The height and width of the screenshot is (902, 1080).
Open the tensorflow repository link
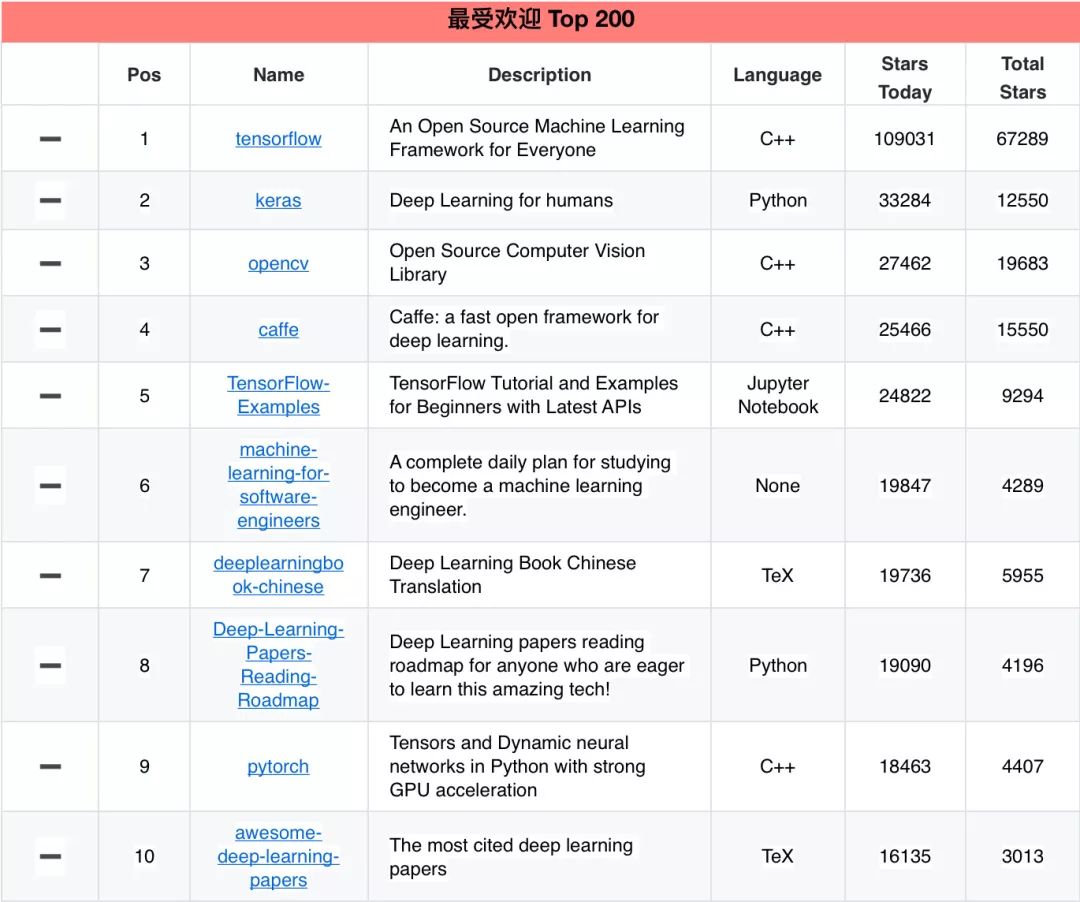coord(278,139)
